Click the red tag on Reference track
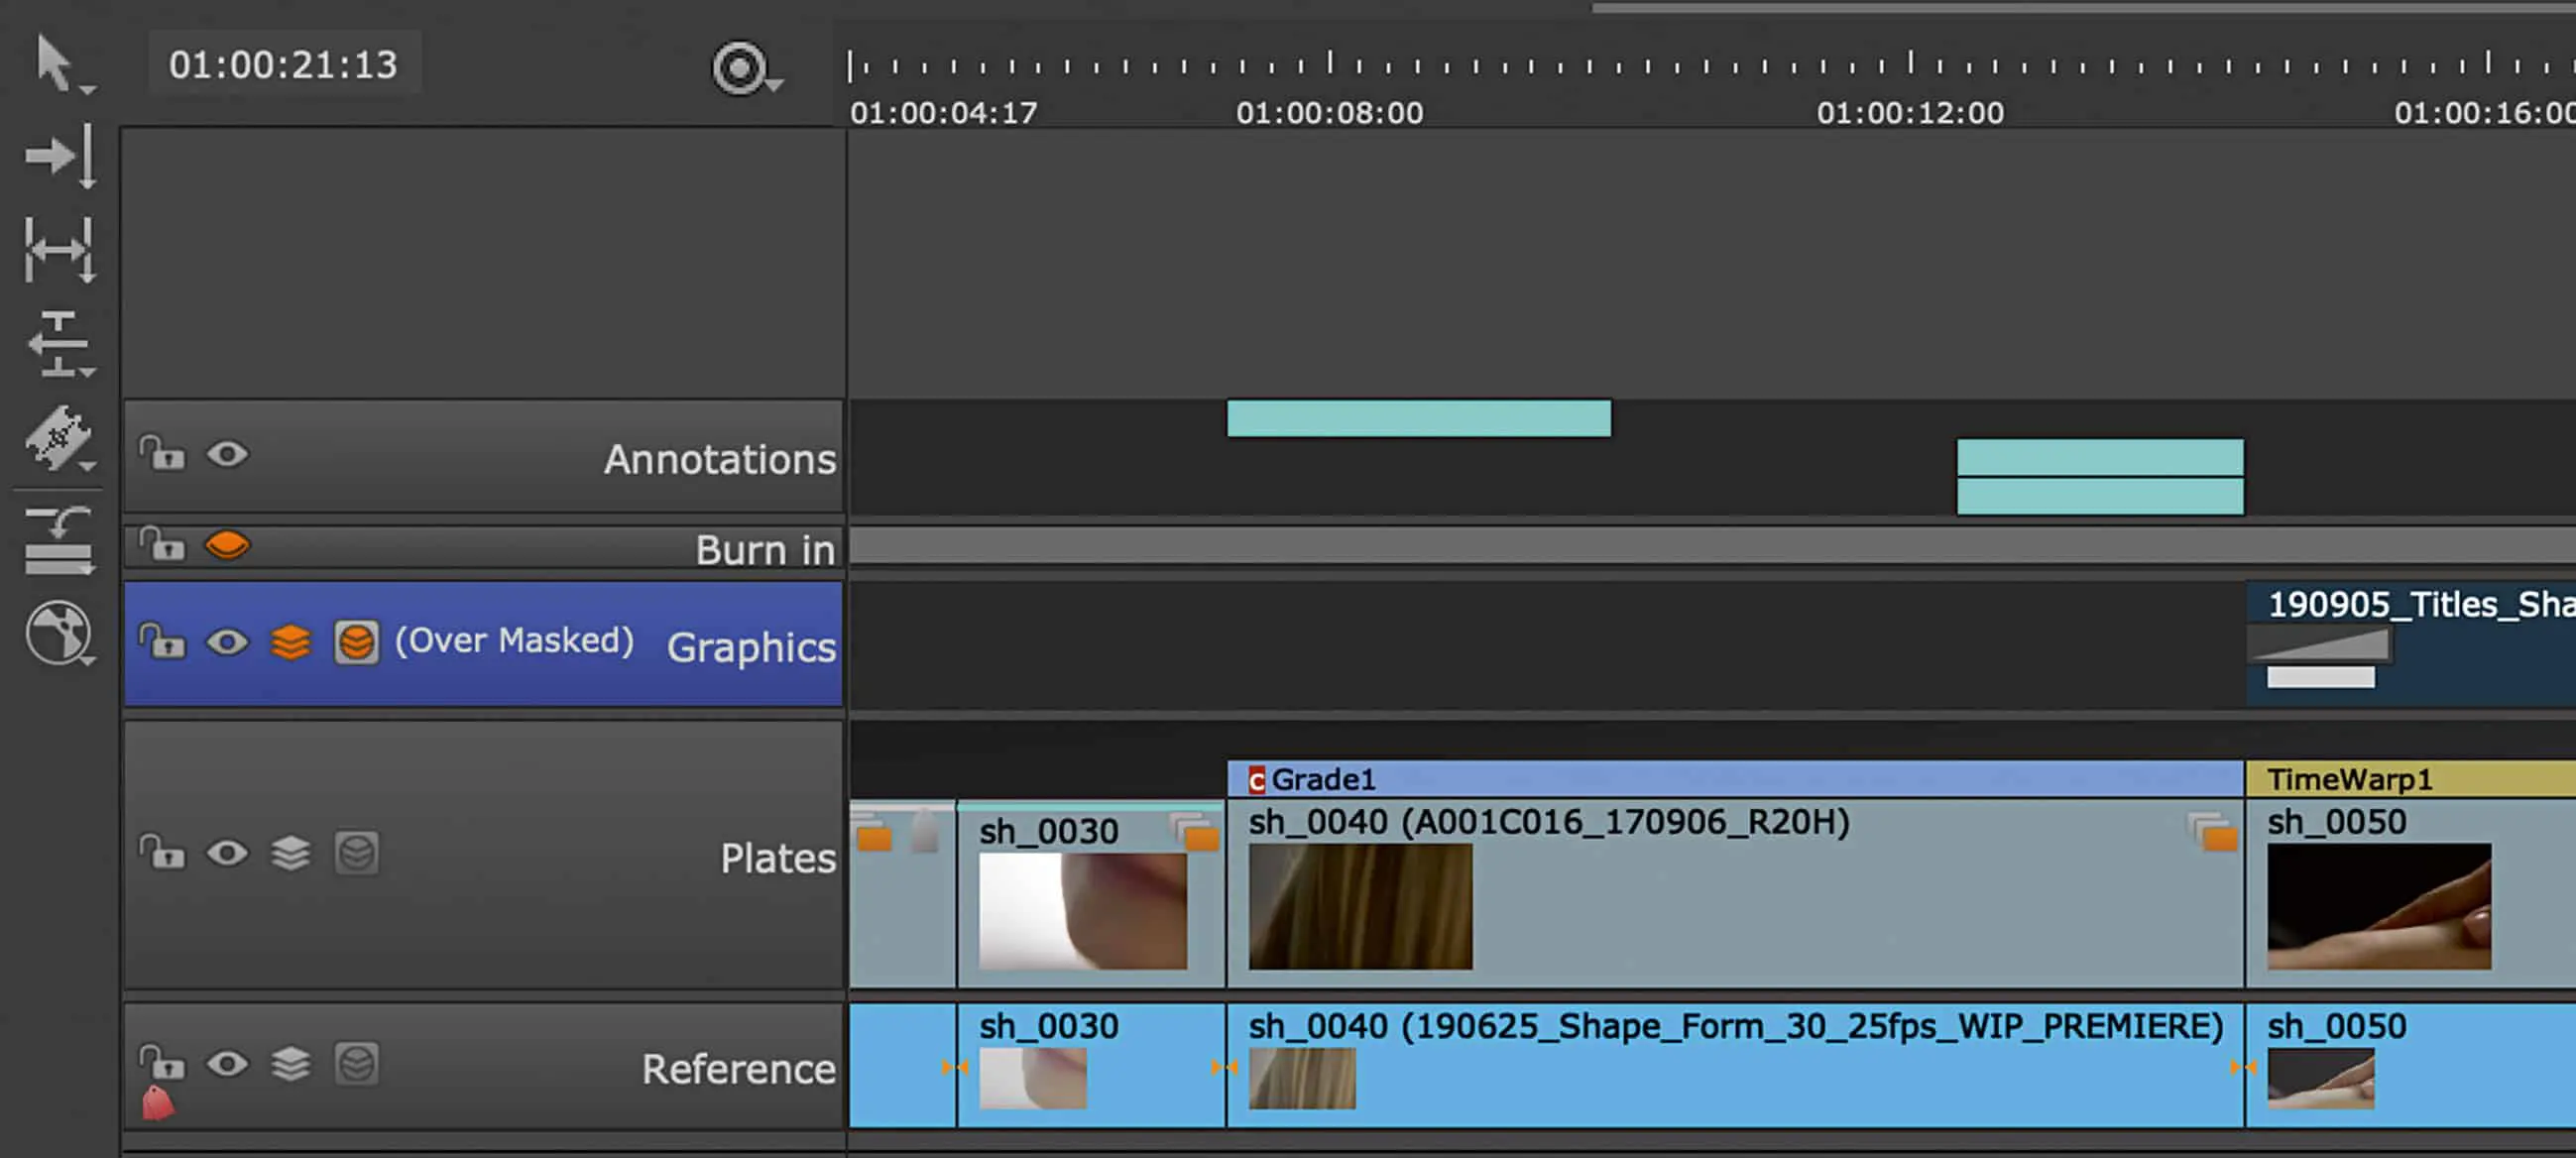Viewport: 2576px width, 1158px height. [158, 1103]
